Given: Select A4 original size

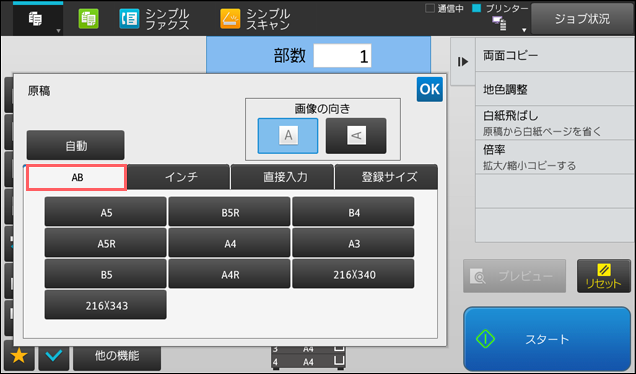Looking at the screenshot, I should pos(230,243).
